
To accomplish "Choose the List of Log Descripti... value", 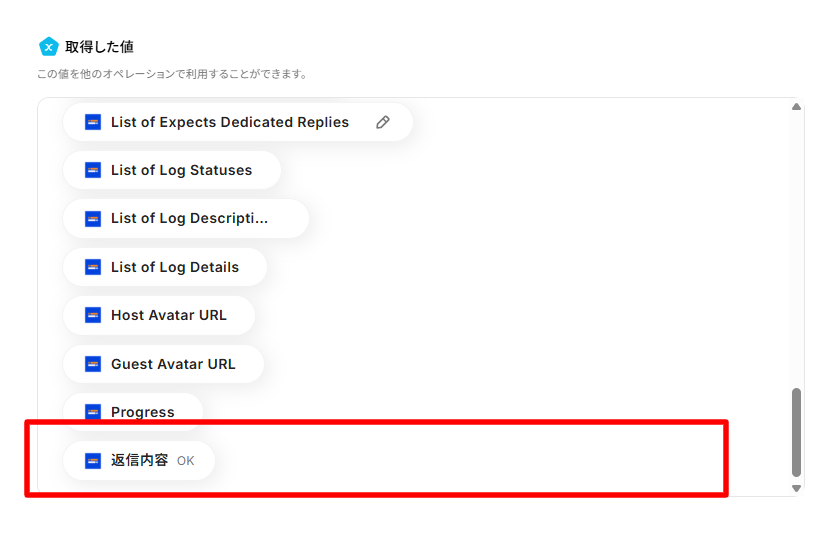I will [186, 219].
